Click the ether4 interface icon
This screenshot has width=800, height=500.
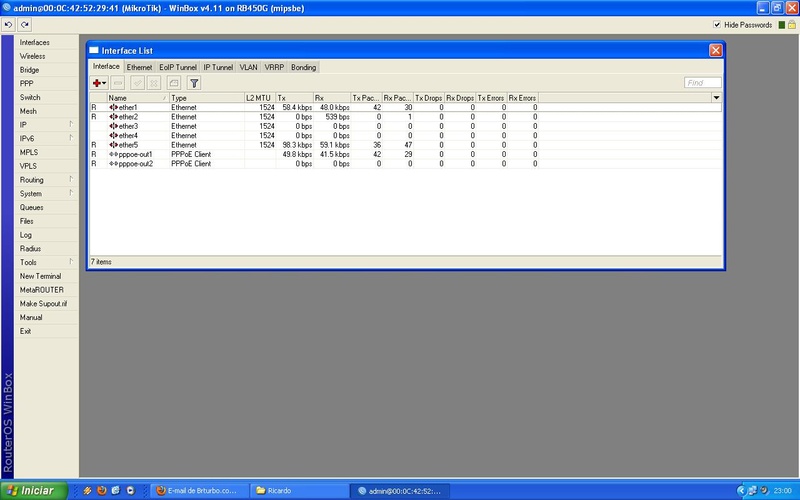pos(113,135)
